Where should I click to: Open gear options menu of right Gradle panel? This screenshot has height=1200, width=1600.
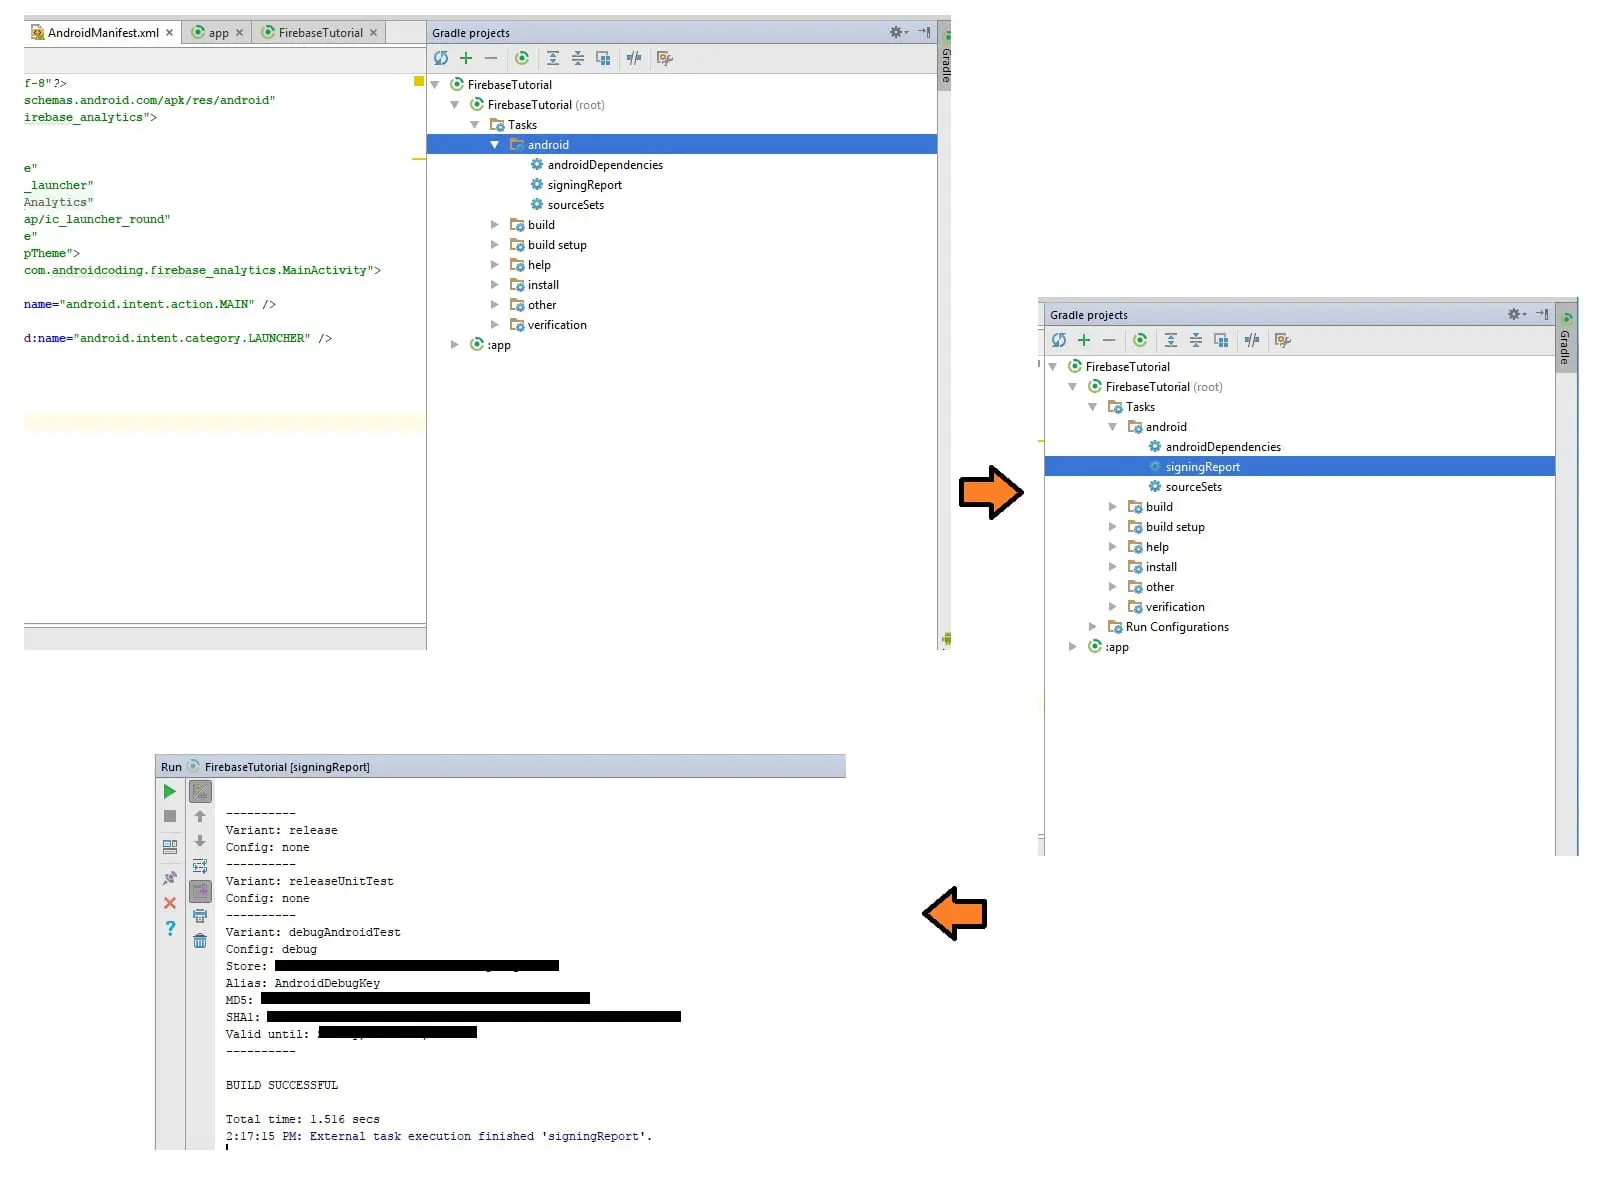(1516, 314)
